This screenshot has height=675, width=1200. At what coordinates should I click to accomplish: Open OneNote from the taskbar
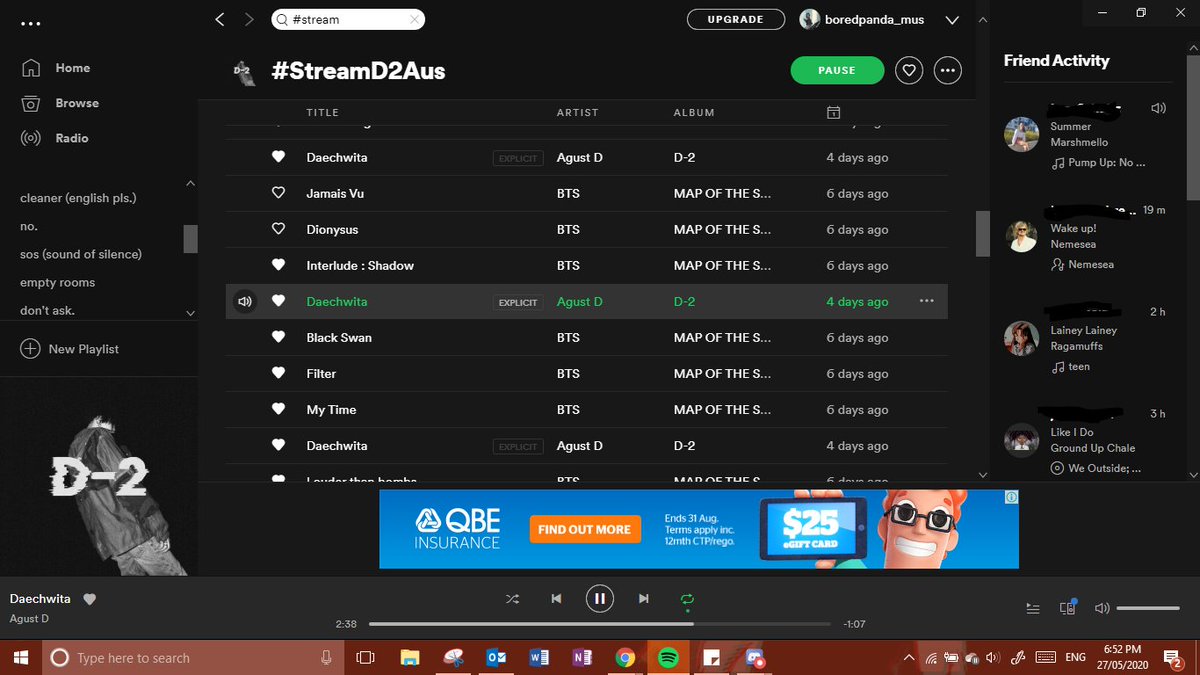tap(582, 658)
